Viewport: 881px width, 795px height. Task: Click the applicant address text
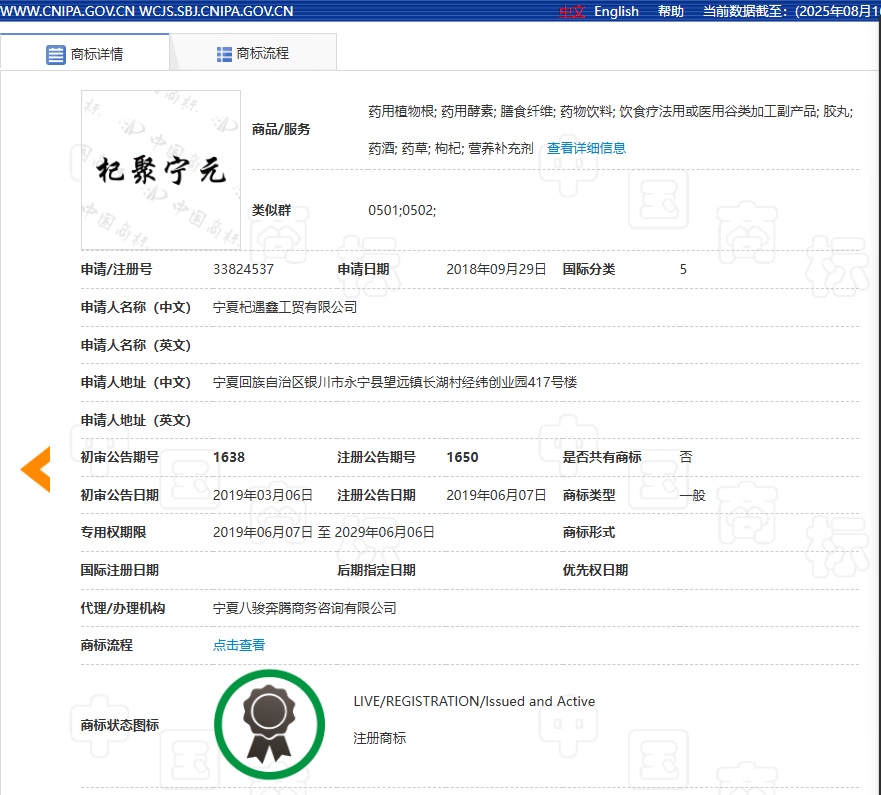click(394, 382)
